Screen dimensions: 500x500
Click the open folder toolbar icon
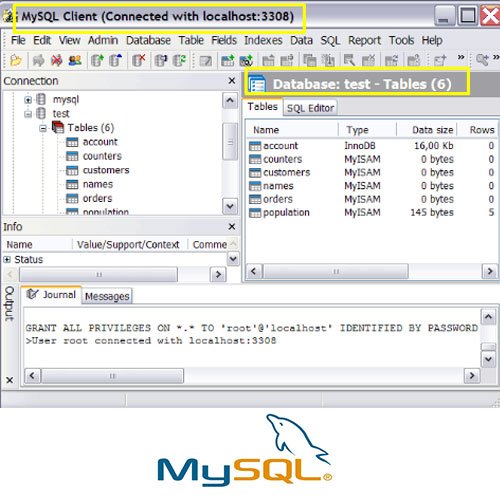[16, 60]
